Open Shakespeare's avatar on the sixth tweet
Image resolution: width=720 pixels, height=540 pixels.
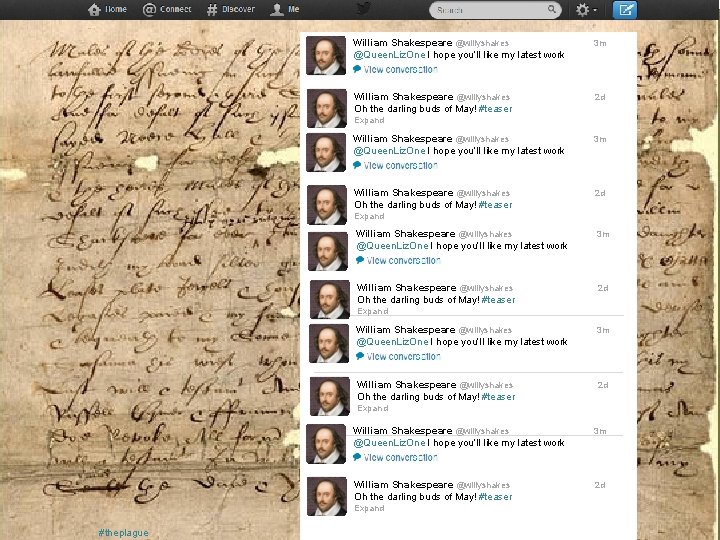[330, 299]
